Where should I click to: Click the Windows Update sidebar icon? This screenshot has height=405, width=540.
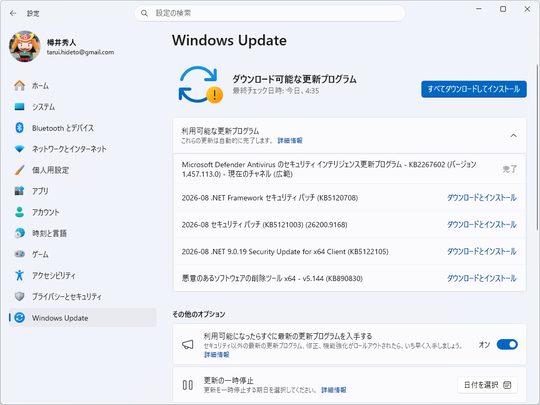20,318
